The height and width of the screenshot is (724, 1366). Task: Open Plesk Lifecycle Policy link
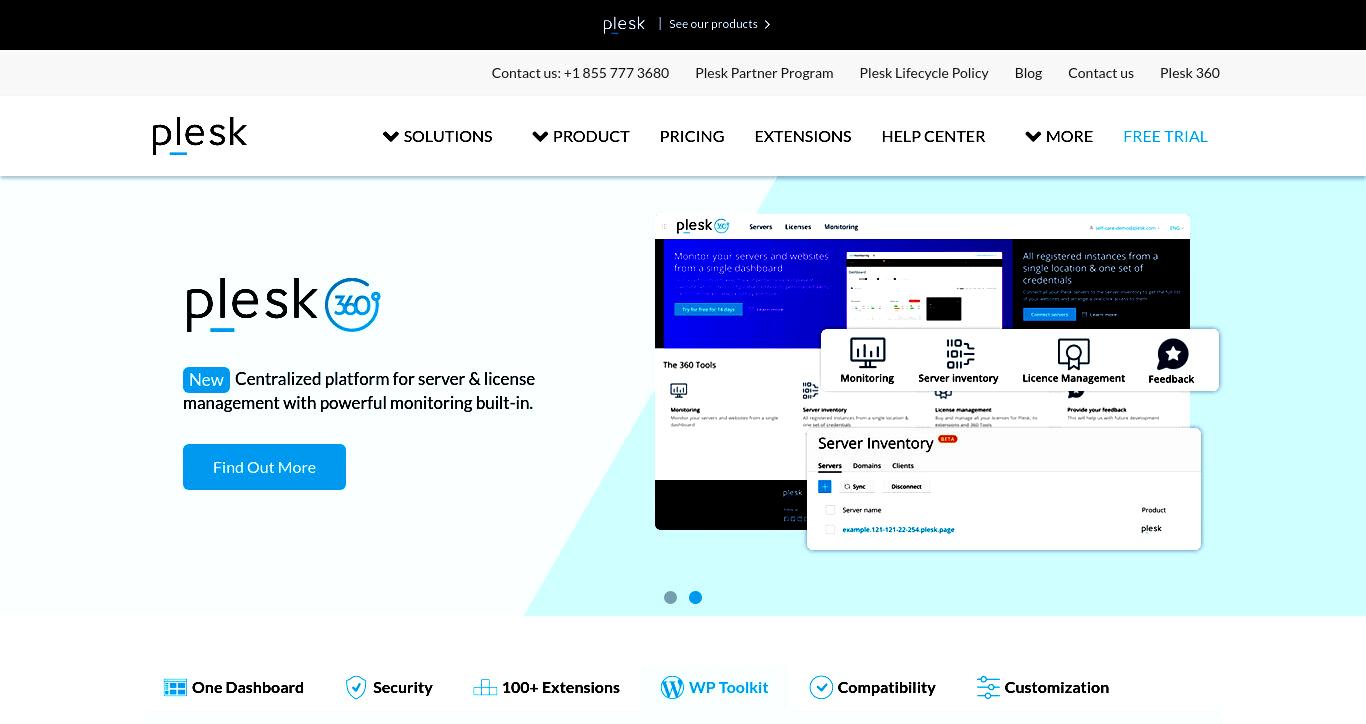(x=924, y=73)
